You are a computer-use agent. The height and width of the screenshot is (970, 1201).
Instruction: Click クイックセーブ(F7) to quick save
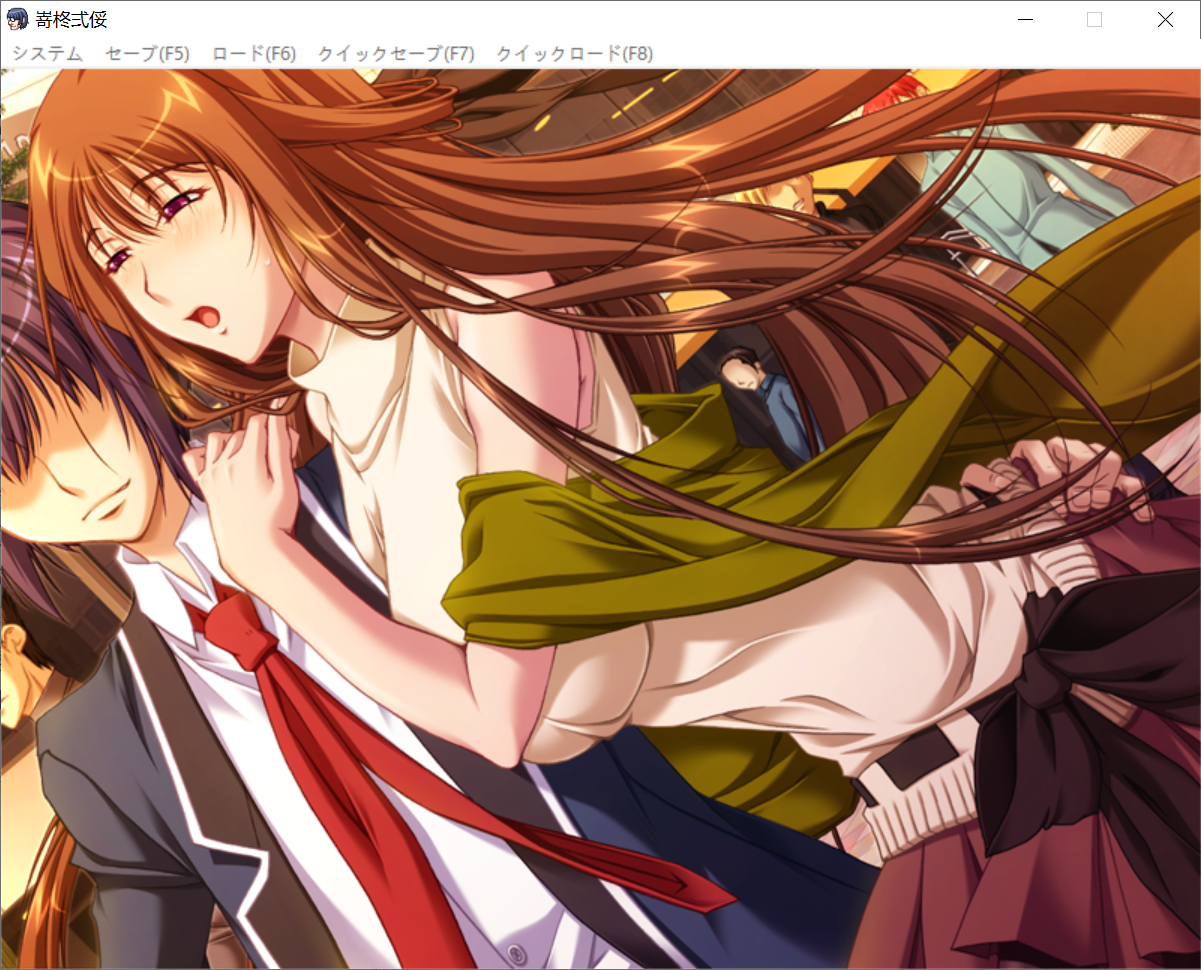click(x=396, y=54)
